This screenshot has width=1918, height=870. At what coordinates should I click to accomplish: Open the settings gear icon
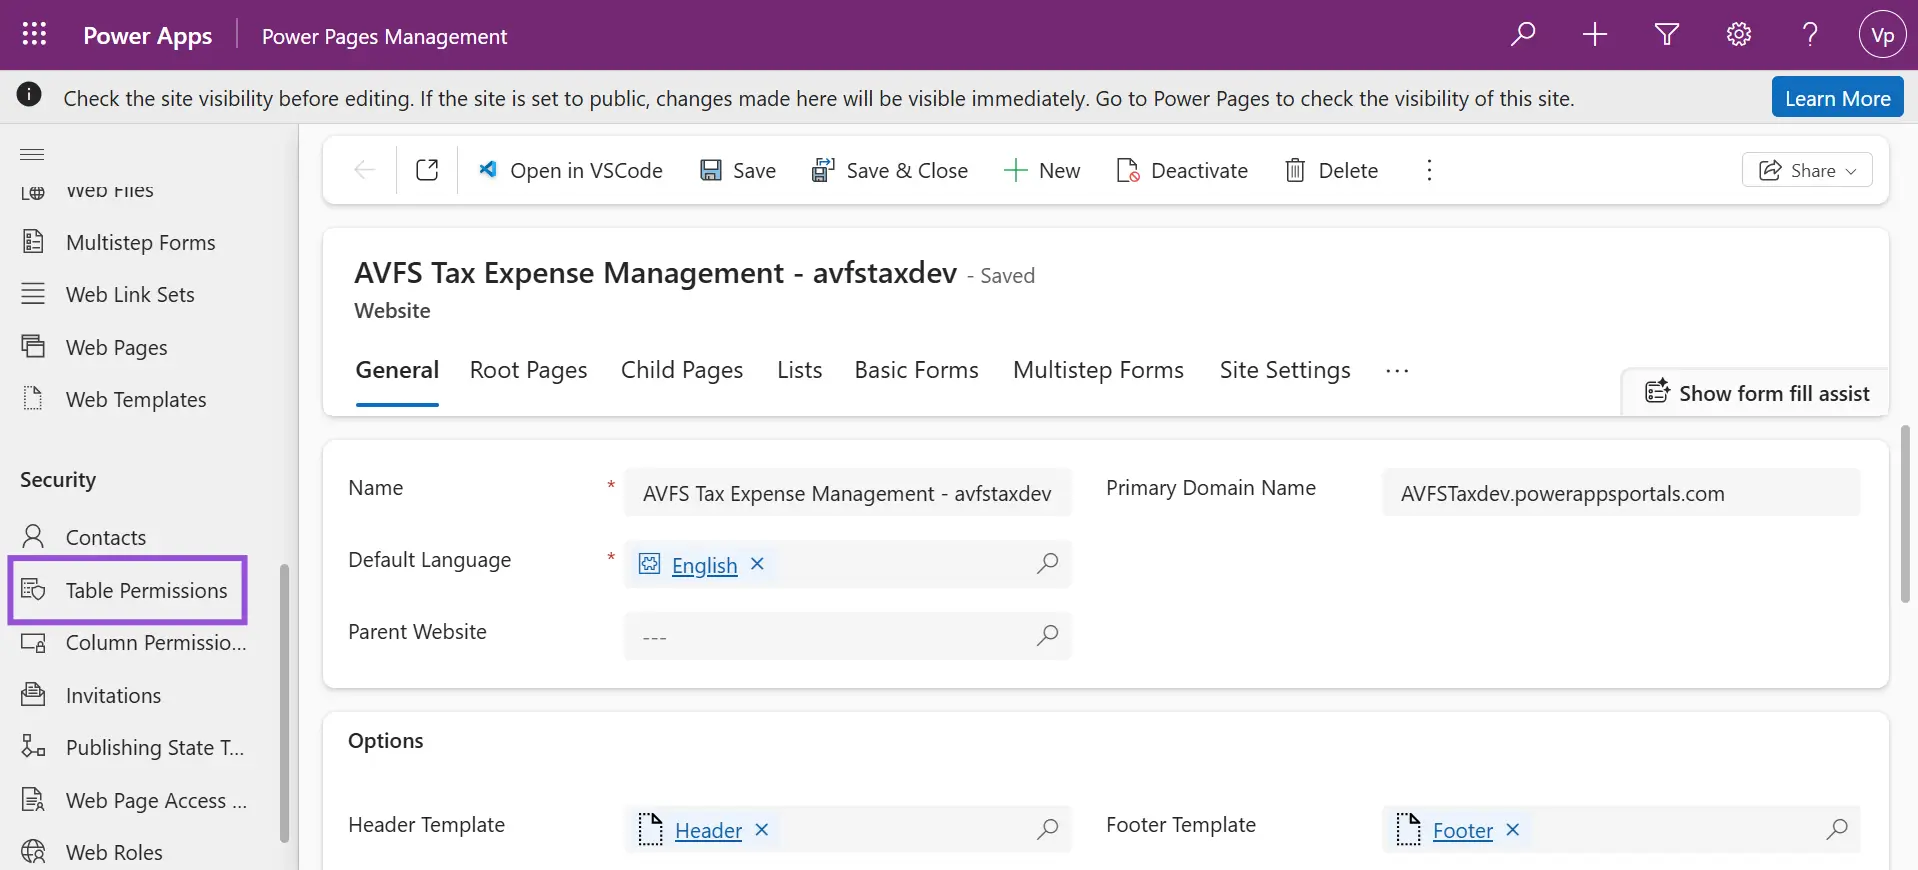[1739, 35]
